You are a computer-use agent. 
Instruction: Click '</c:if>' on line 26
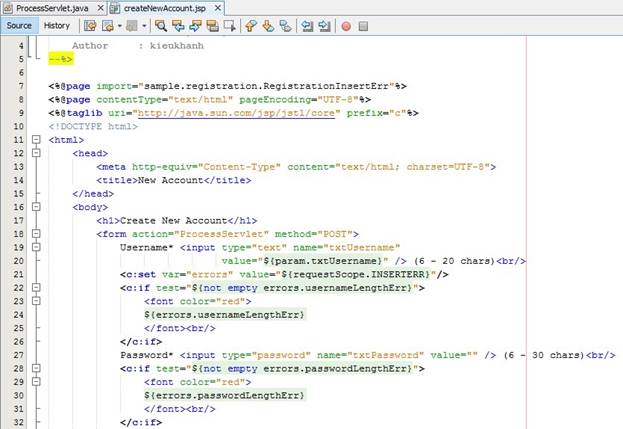141,342
